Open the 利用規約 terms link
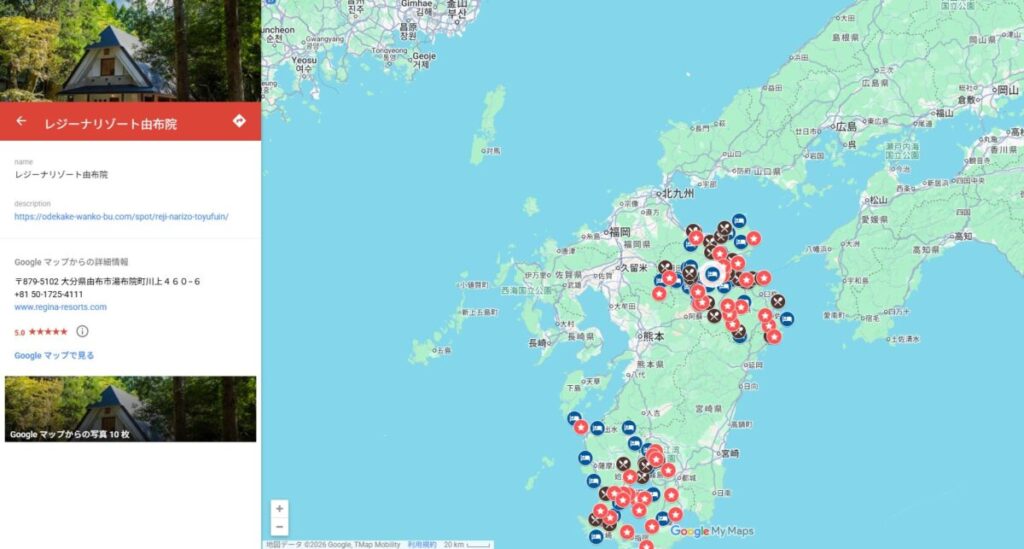This screenshot has width=1024, height=549. [420, 544]
